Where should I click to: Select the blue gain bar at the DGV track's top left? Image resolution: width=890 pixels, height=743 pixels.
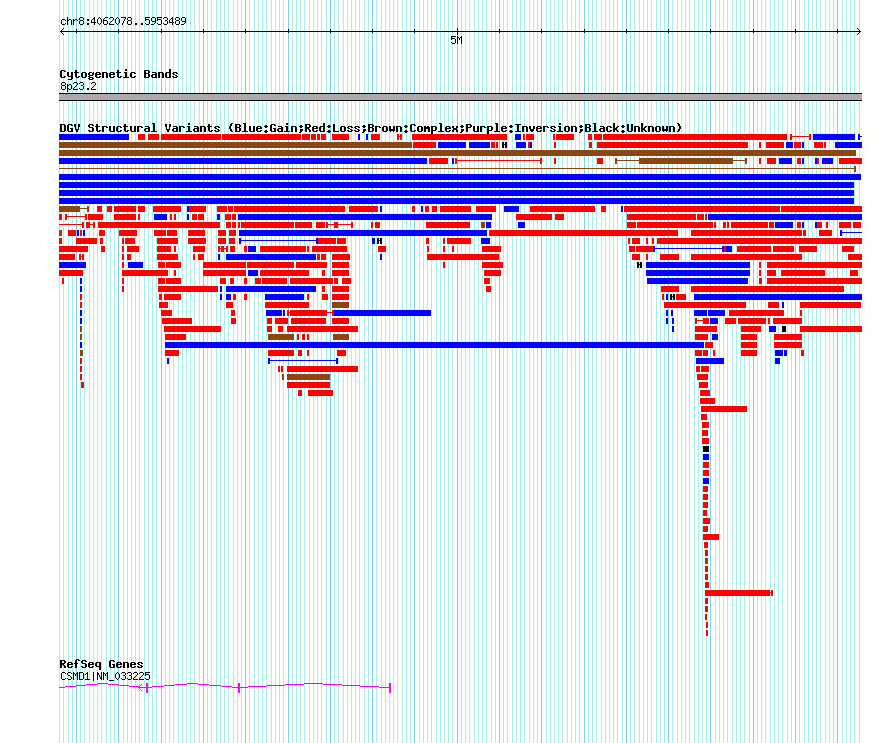[x=94, y=137]
